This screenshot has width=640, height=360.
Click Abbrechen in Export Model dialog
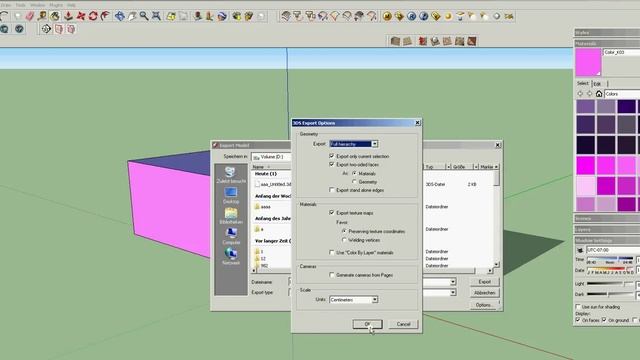pos(484,293)
